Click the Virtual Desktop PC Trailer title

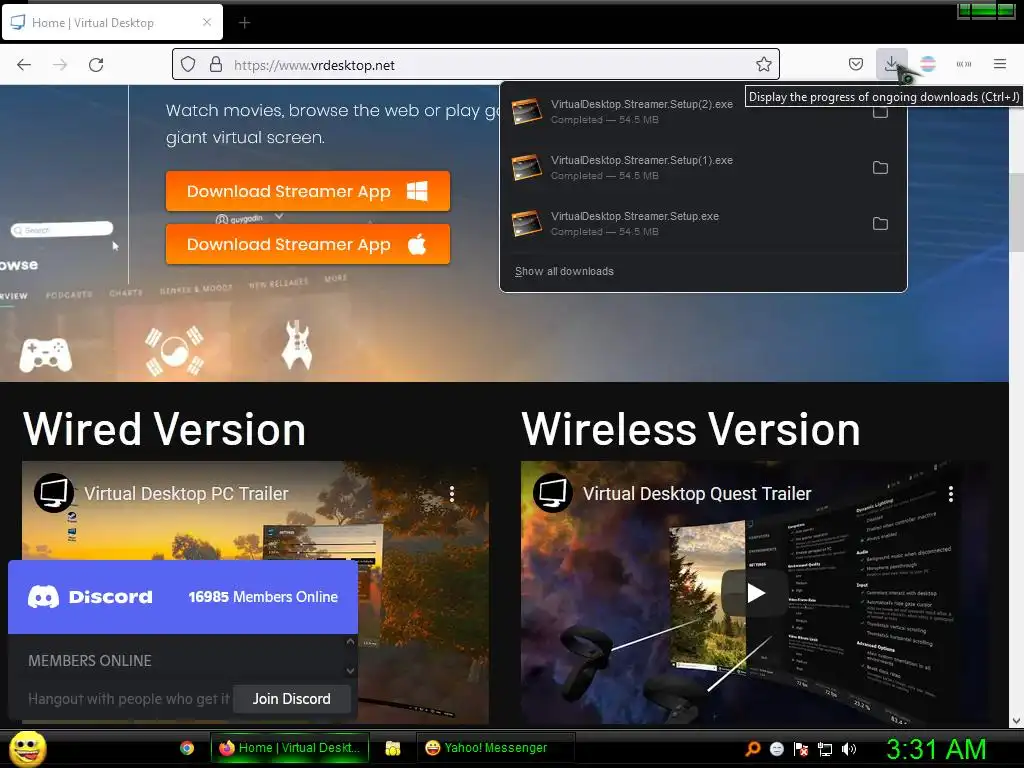pyautogui.click(x=186, y=494)
